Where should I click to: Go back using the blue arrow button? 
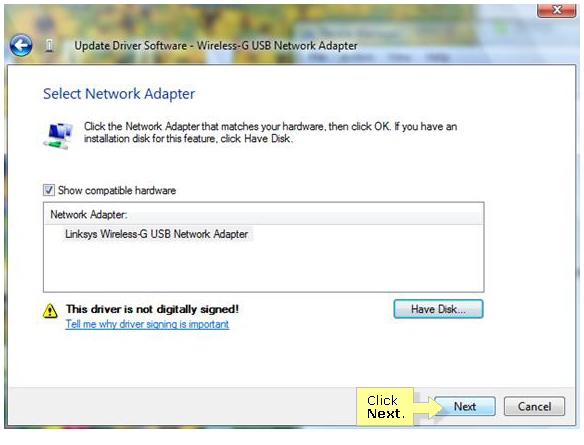[x=21, y=45]
